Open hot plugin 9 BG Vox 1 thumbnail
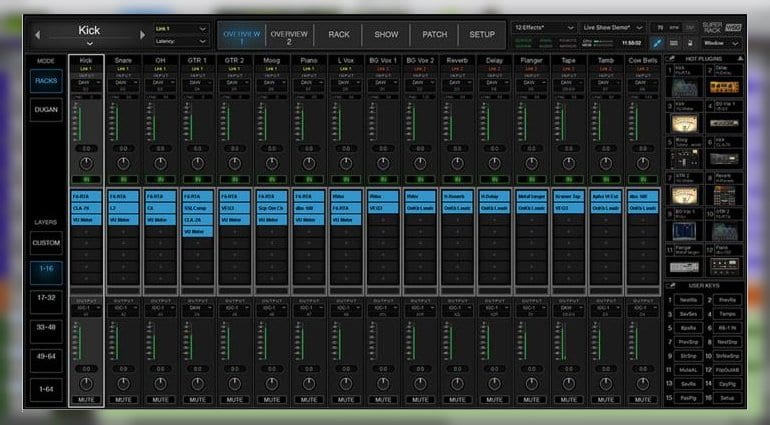This screenshot has height=425, width=770. [x=685, y=231]
